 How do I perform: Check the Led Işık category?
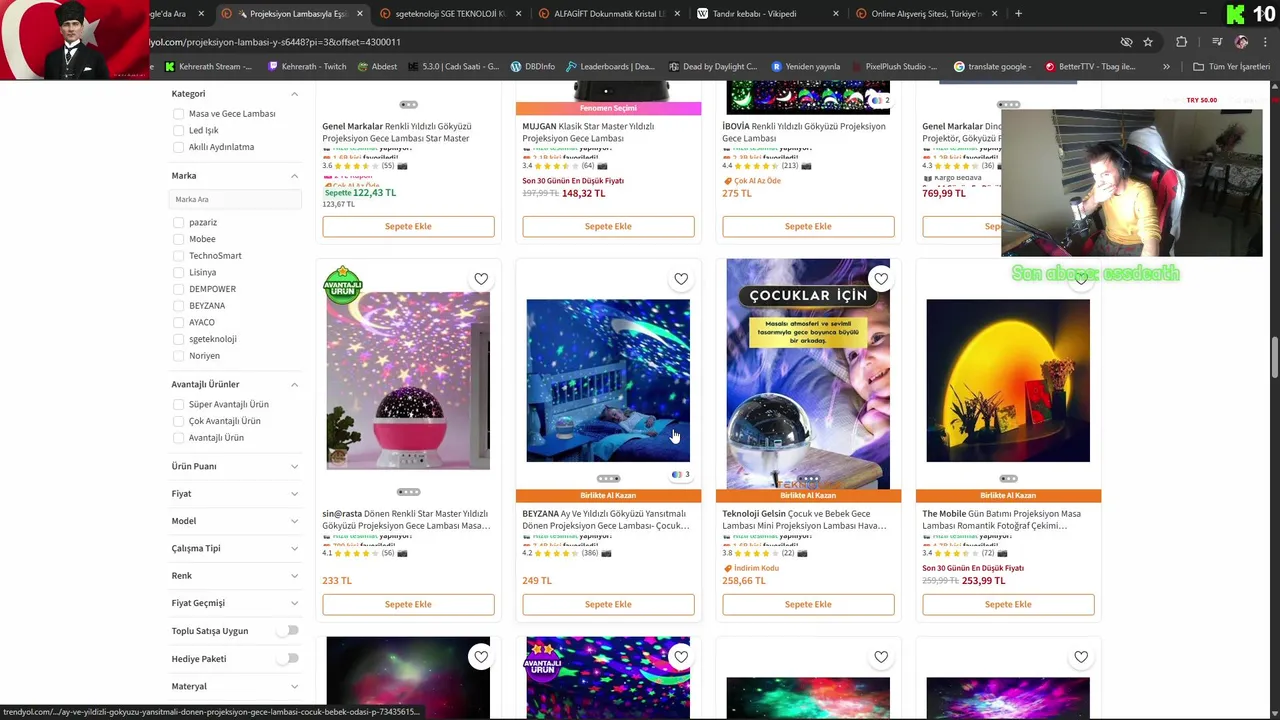point(179,130)
